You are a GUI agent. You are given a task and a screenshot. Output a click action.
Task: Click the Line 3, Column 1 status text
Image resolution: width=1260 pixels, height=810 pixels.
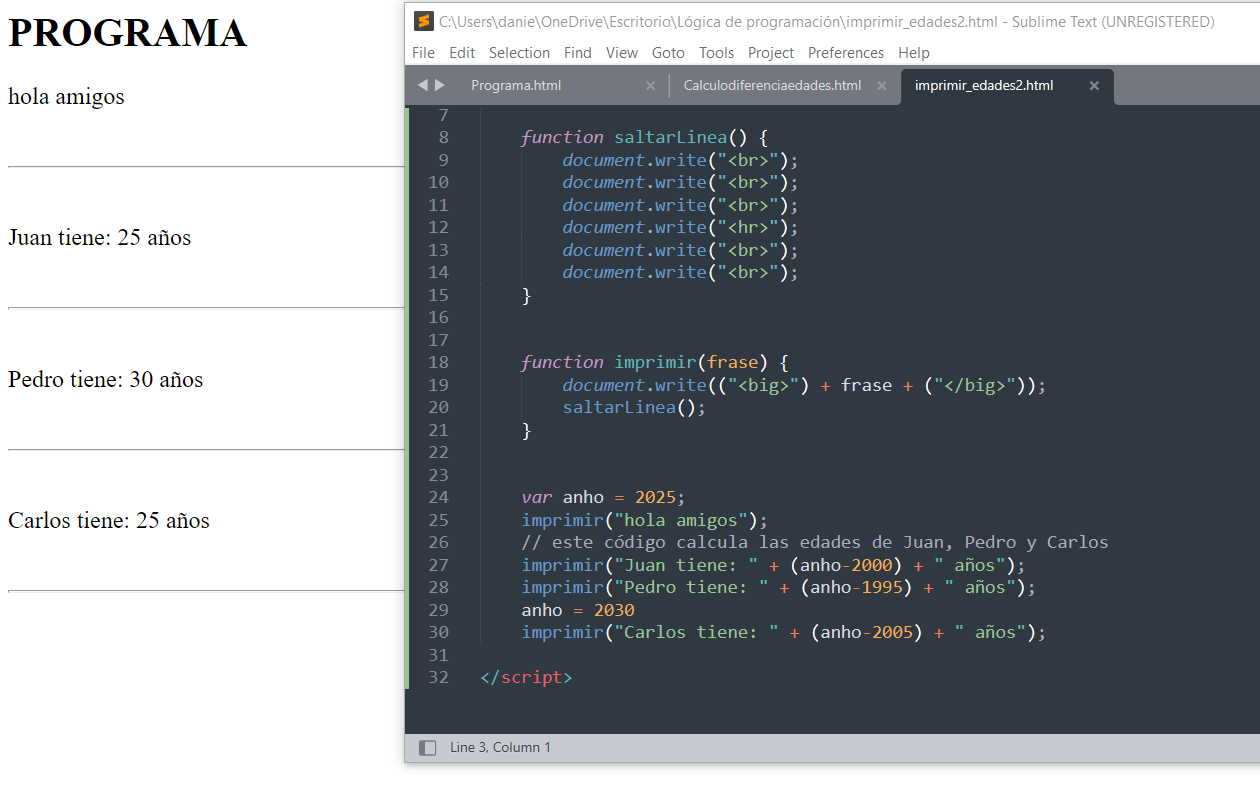pos(500,748)
